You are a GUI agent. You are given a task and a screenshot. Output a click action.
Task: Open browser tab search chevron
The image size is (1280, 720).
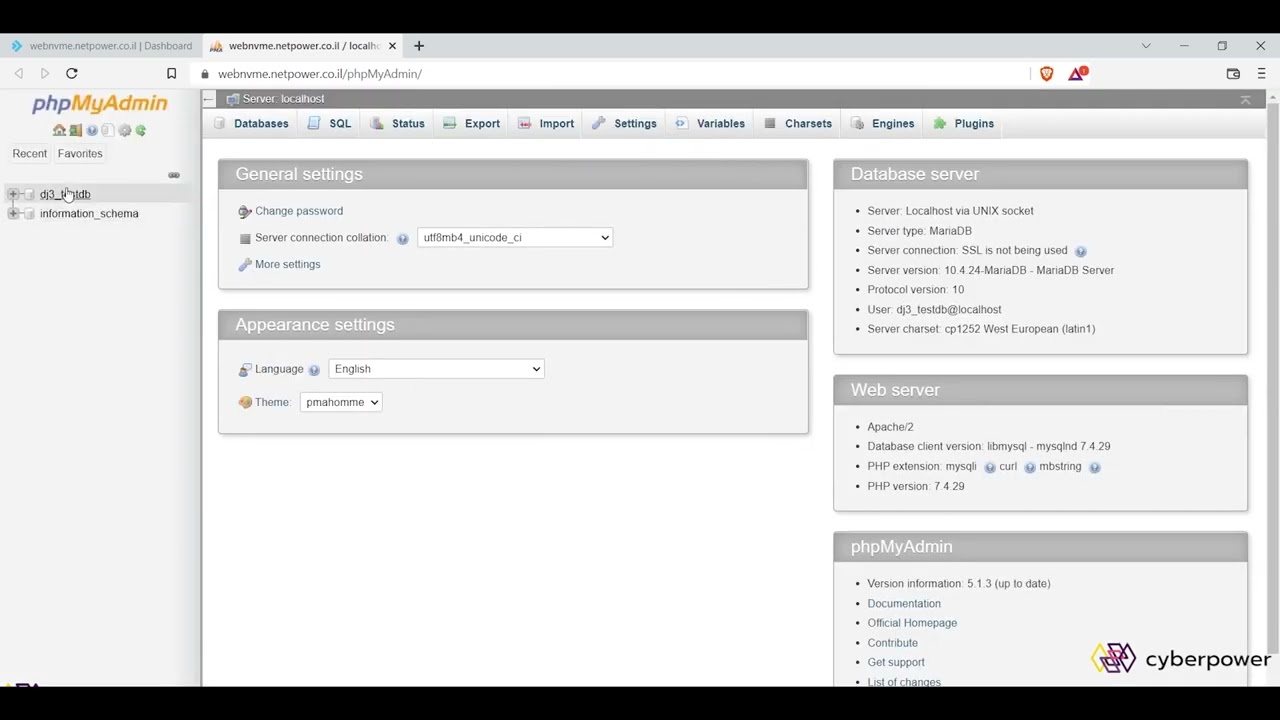point(1146,45)
